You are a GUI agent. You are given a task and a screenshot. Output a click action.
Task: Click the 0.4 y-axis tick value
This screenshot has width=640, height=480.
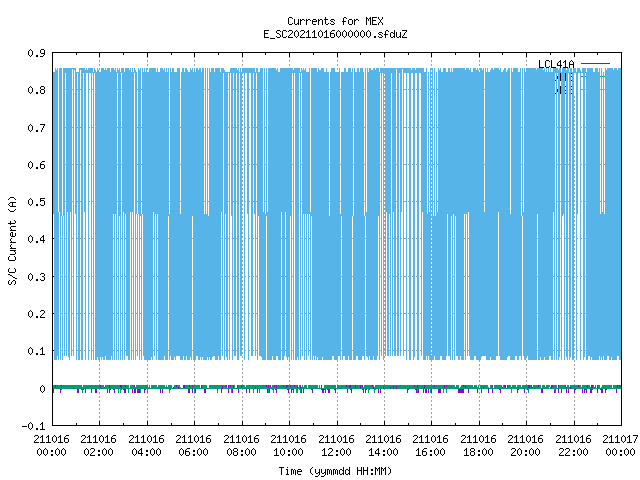tap(36, 239)
